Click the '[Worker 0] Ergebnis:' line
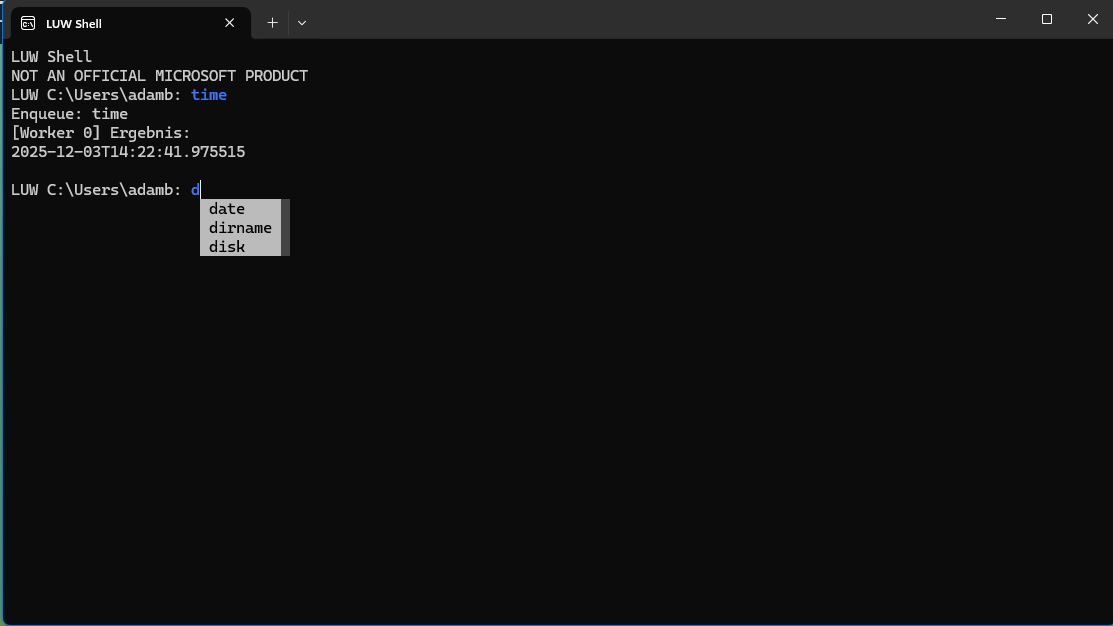 click(100, 133)
